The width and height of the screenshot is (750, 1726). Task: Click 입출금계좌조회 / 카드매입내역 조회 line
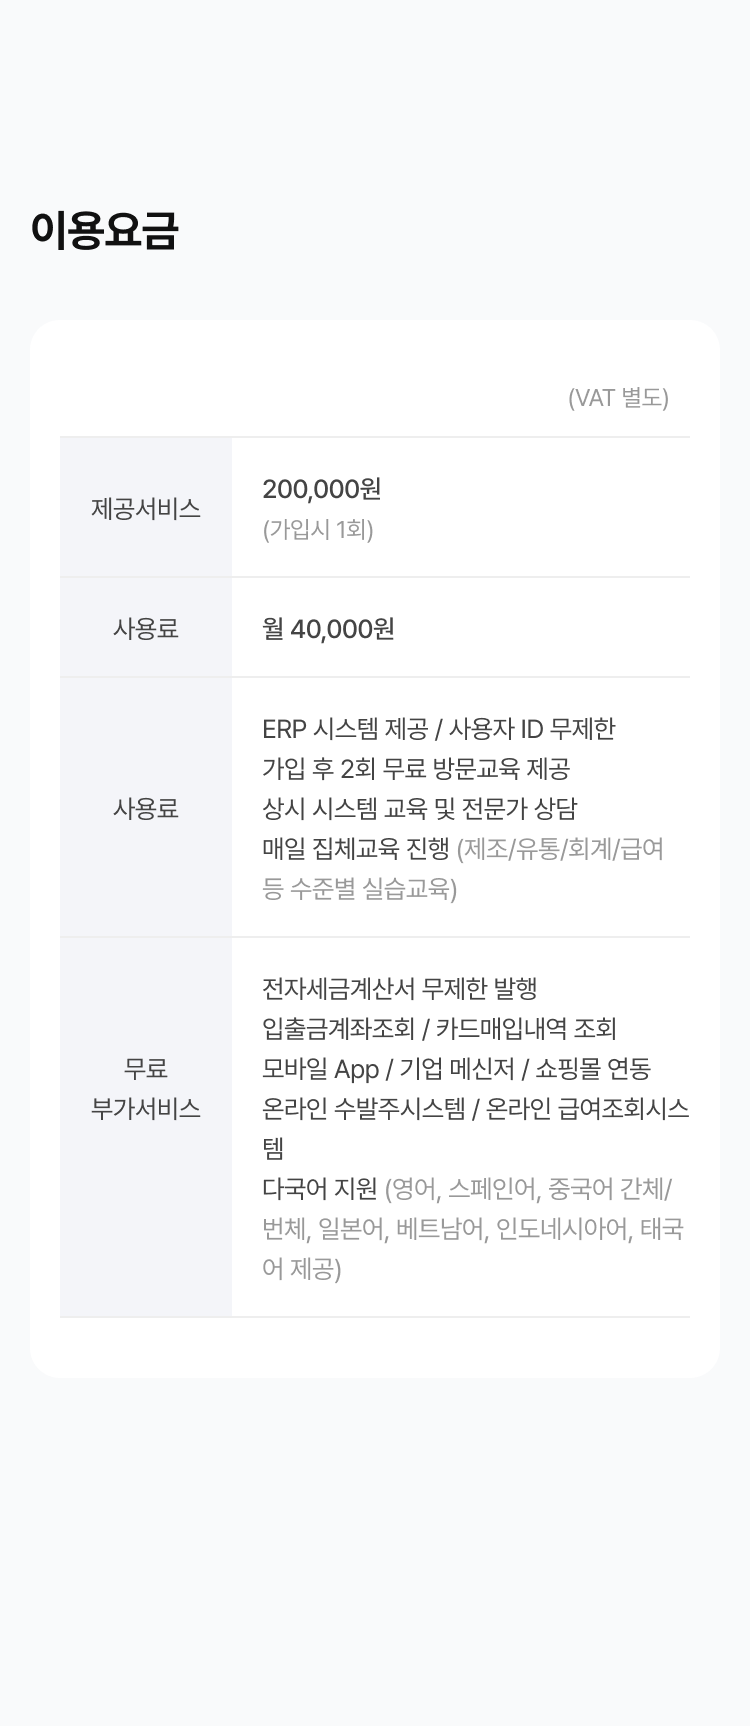[x=439, y=1029]
